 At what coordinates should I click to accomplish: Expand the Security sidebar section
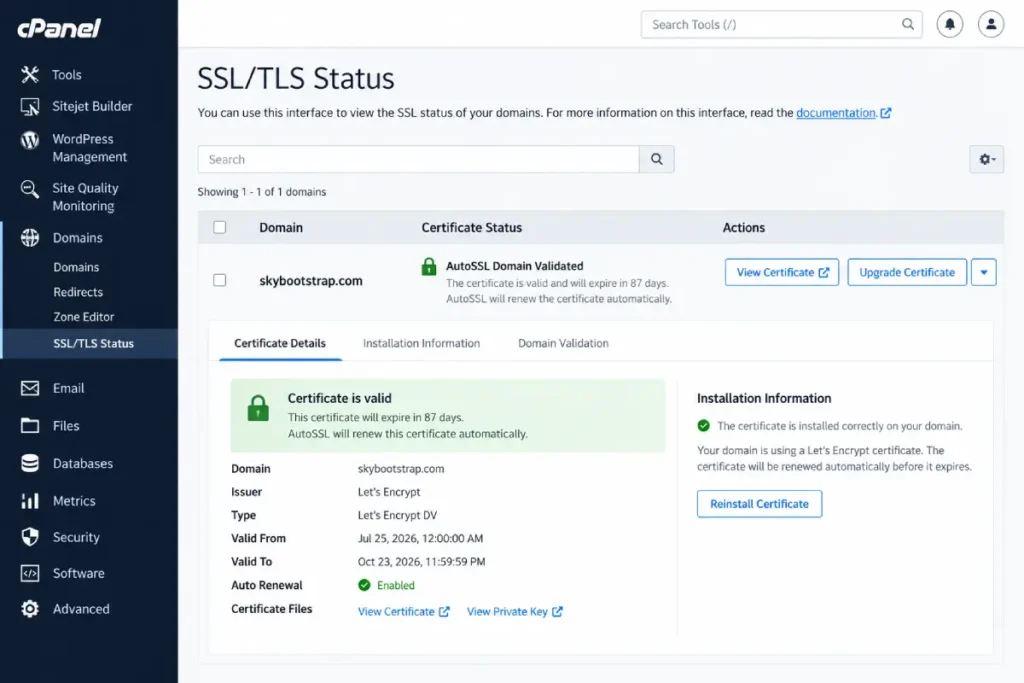[x=76, y=537]
